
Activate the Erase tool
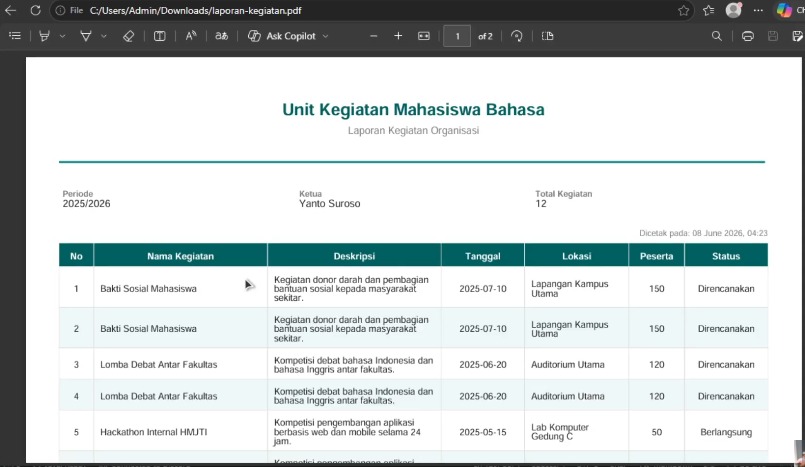[x=128, y=36]
